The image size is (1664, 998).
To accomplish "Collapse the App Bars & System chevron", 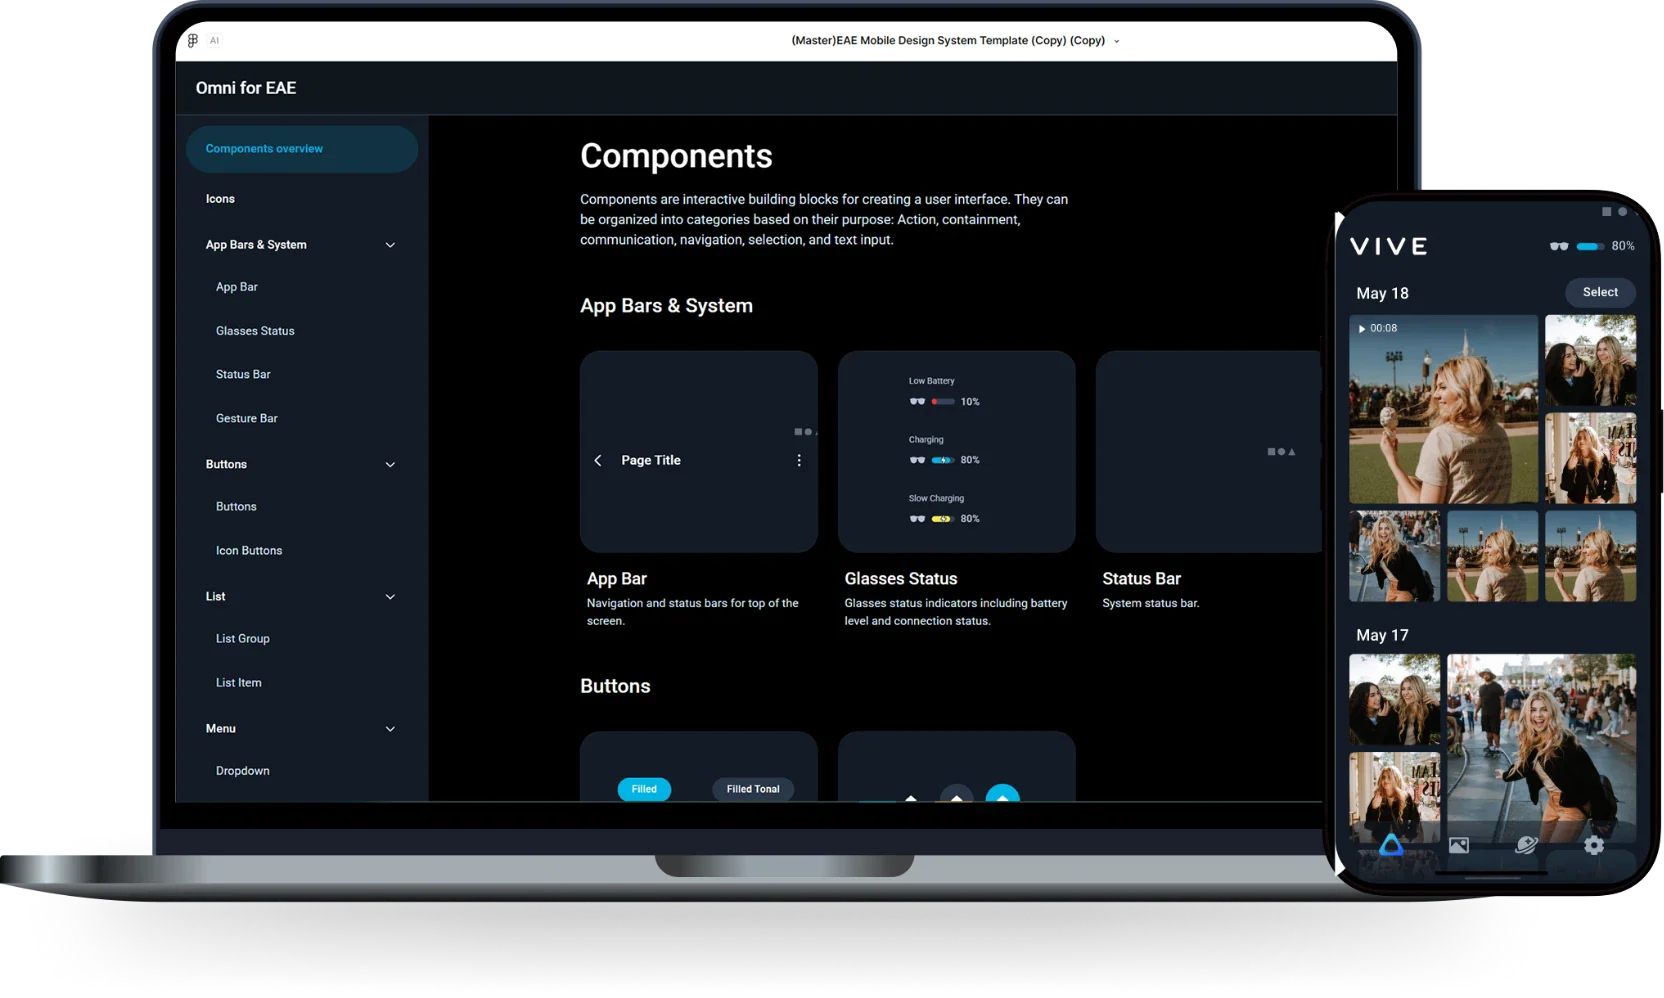I will (390, 245).
